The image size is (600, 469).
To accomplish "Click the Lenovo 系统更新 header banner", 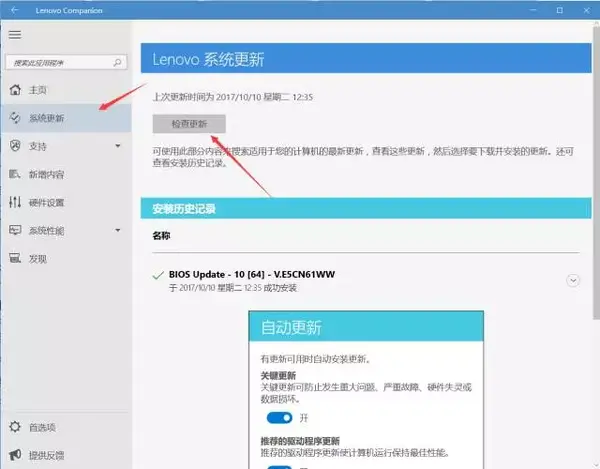I will coord(366,58).
